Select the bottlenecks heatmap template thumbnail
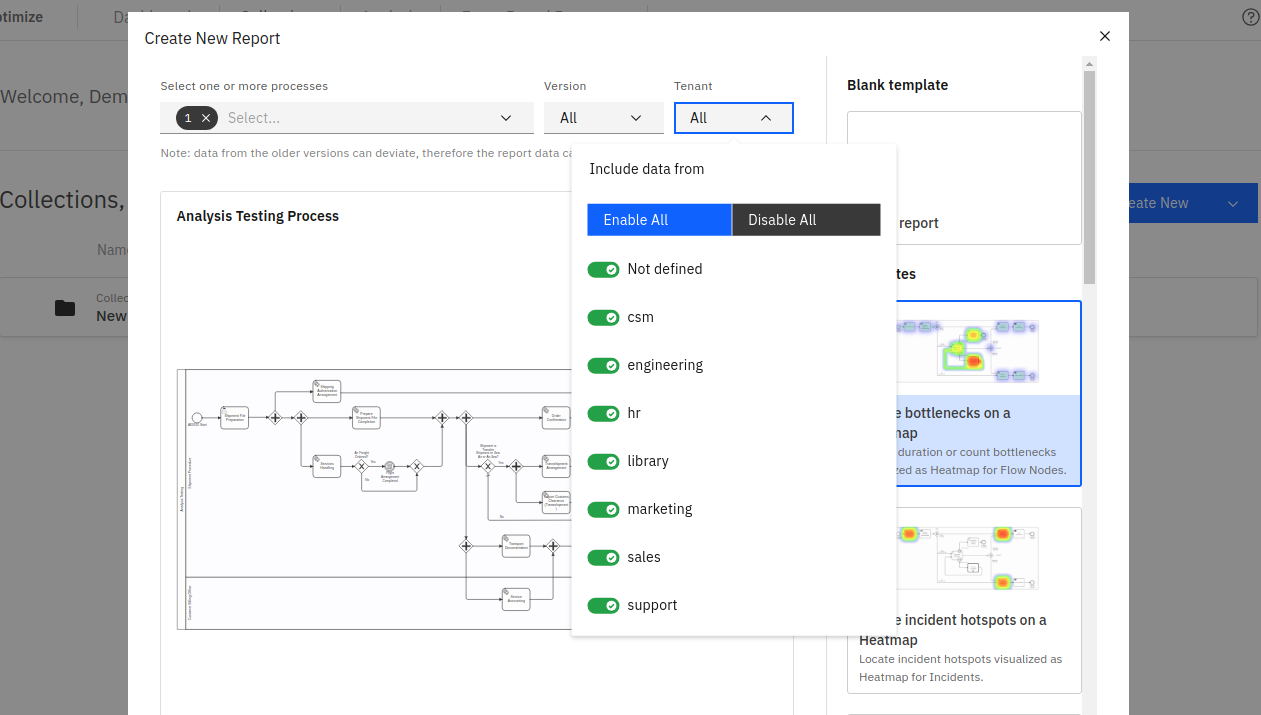Image resolution: width=1261 pixels, height=715 pixels. pyautogui.click(x=964, y=350)
